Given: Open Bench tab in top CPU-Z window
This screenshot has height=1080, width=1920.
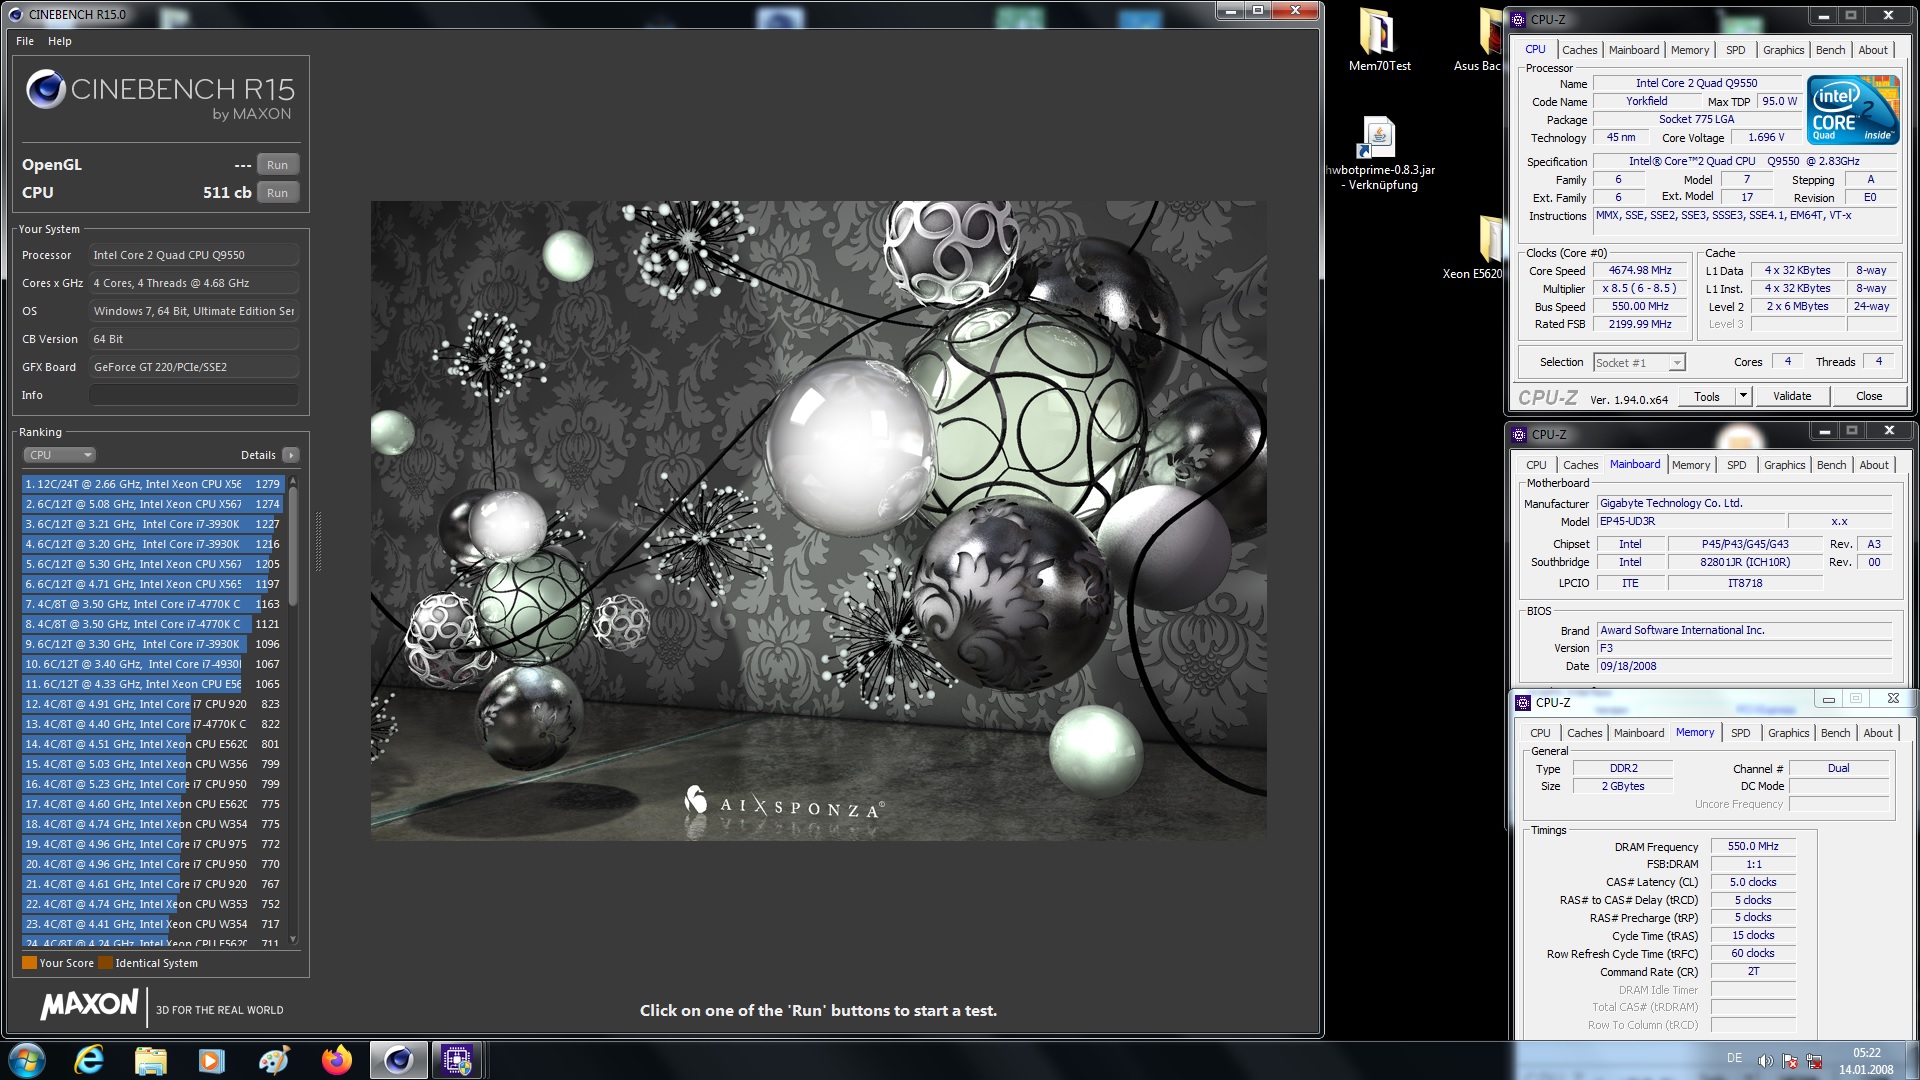Looking at the screenshot, I should [1830, 50].
